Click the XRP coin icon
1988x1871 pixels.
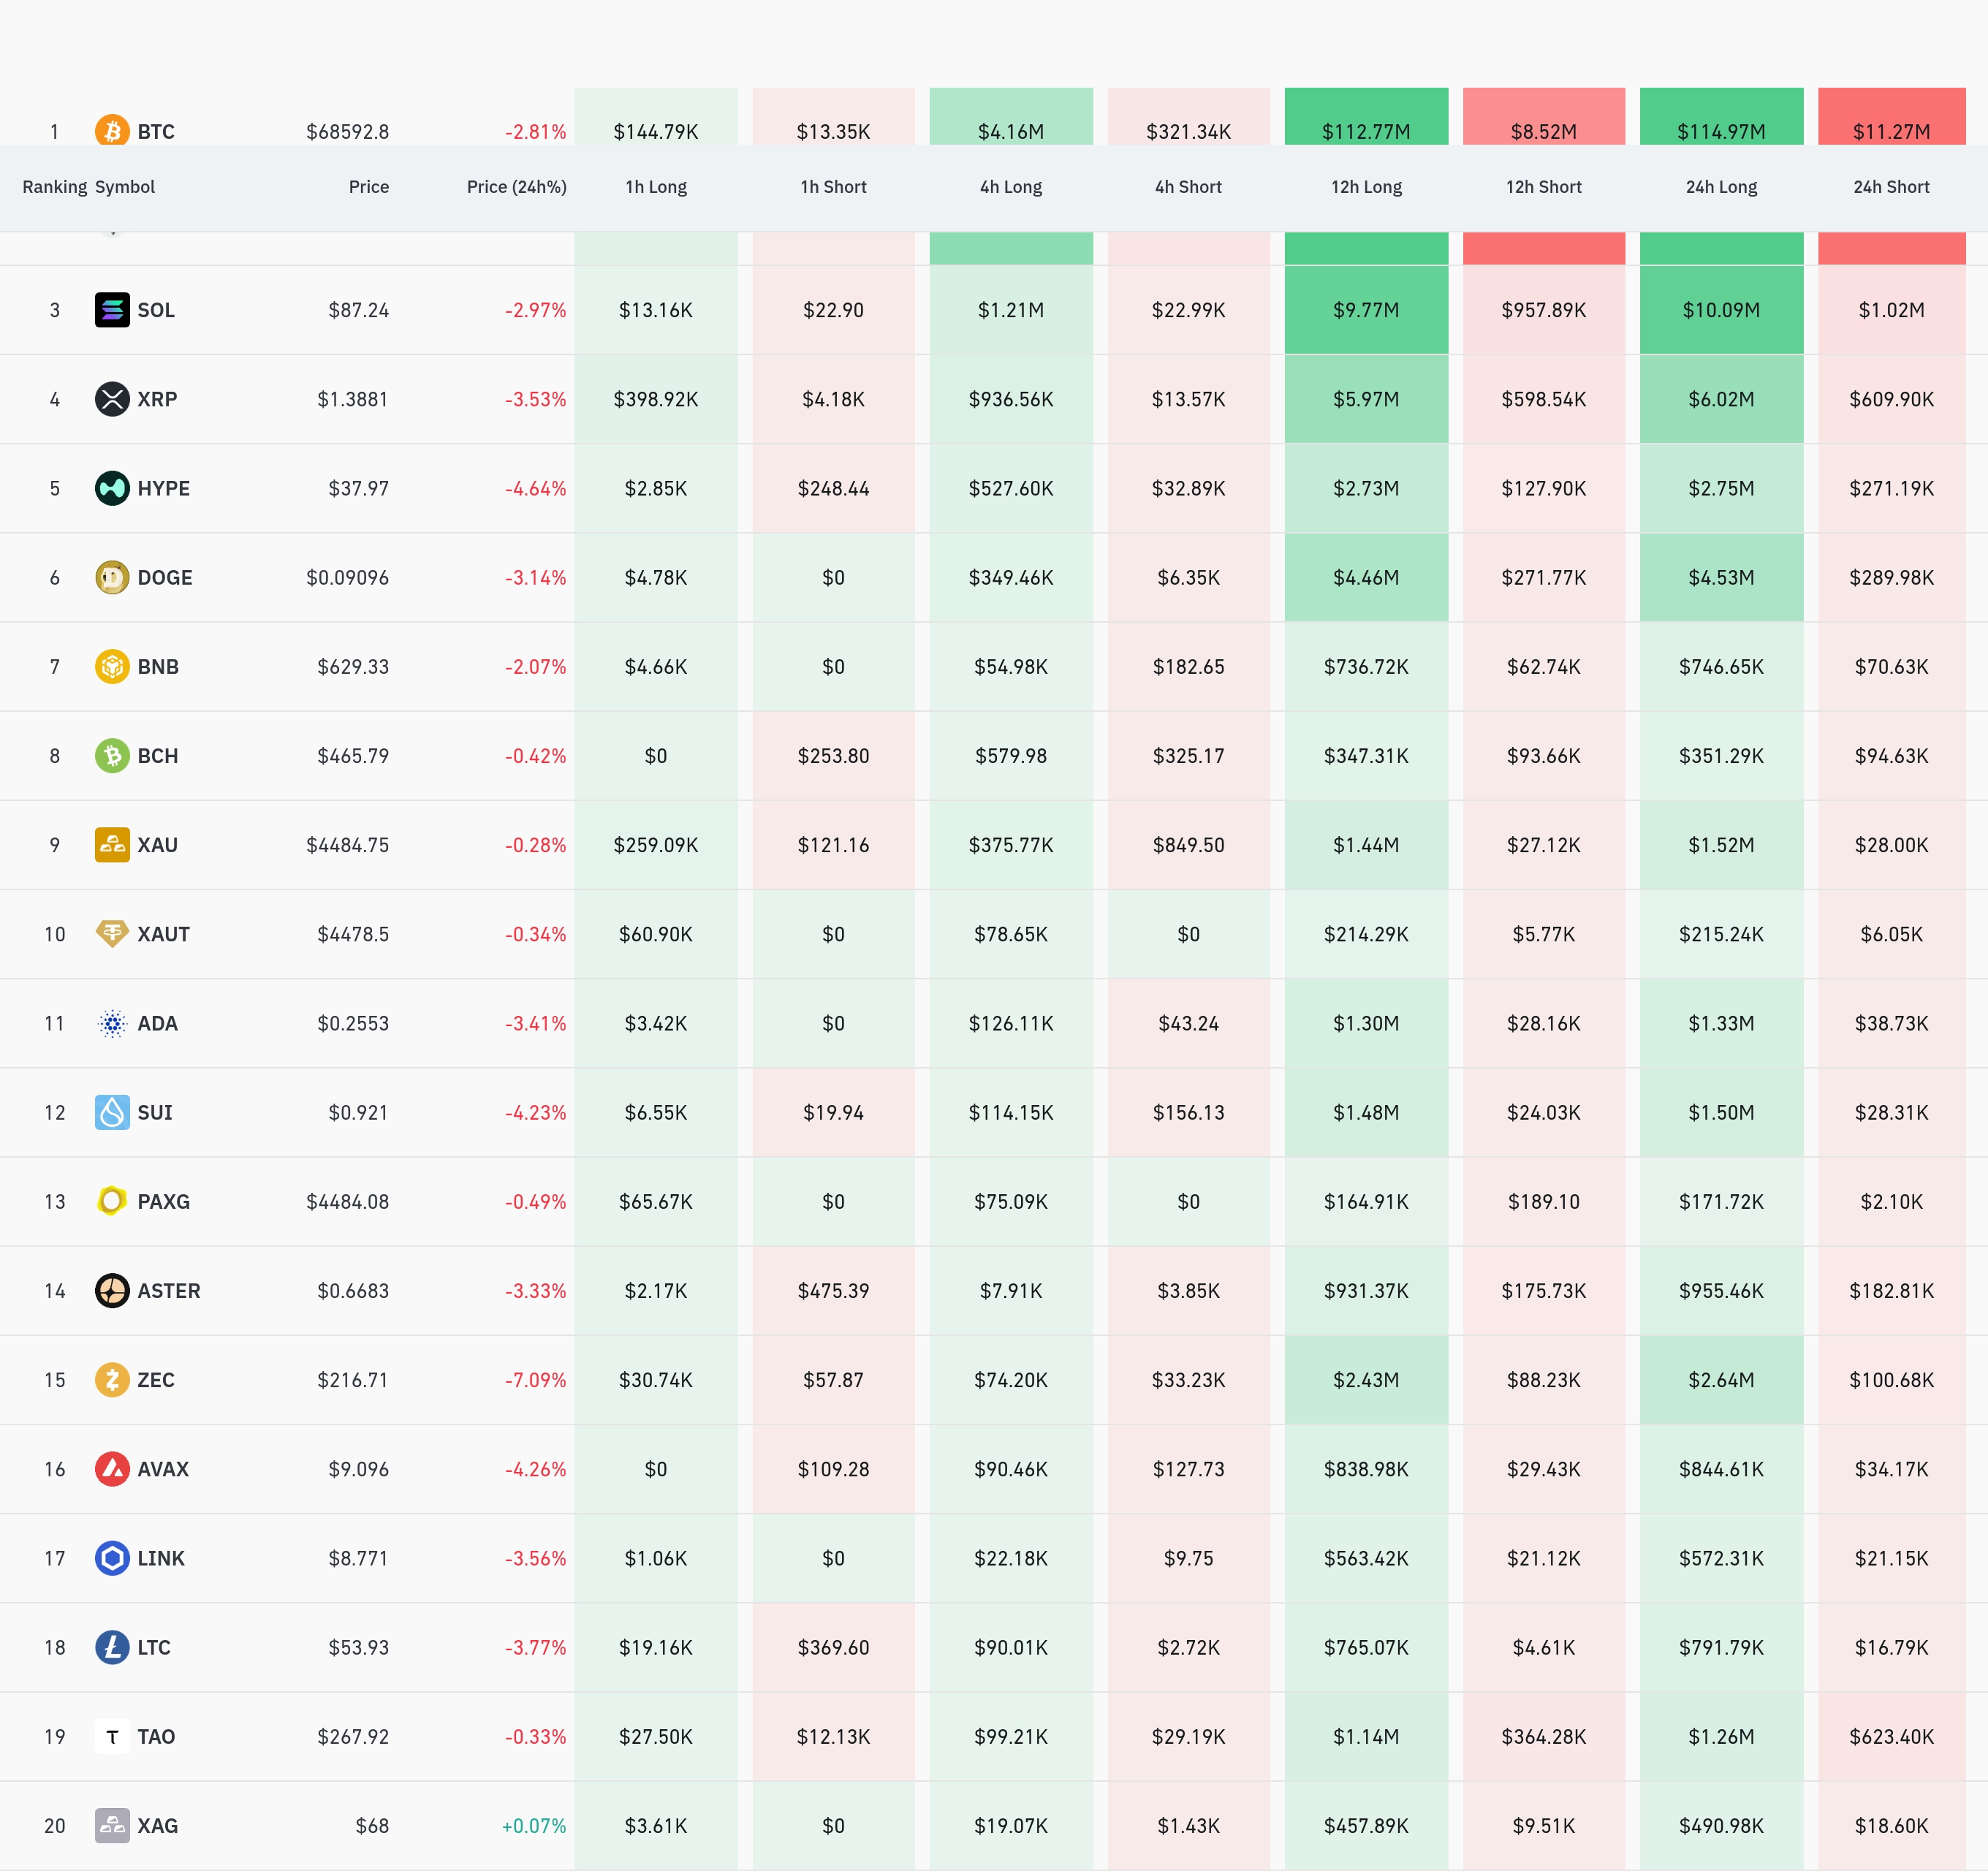(112, 399)
